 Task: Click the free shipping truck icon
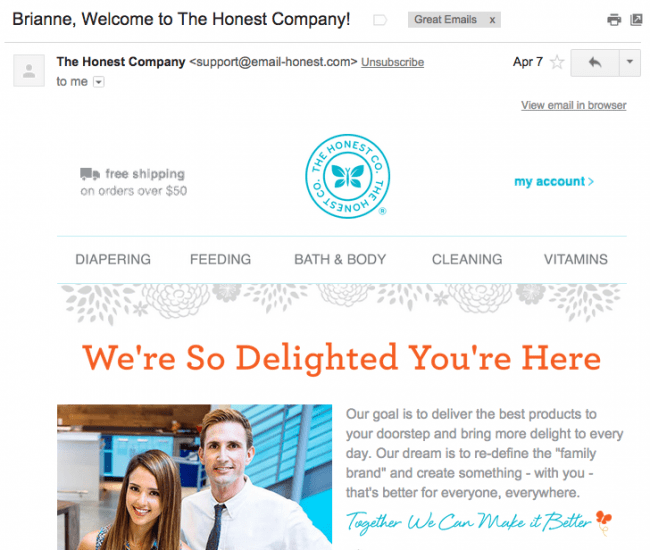pyautogui.click(x=90, y=174)
